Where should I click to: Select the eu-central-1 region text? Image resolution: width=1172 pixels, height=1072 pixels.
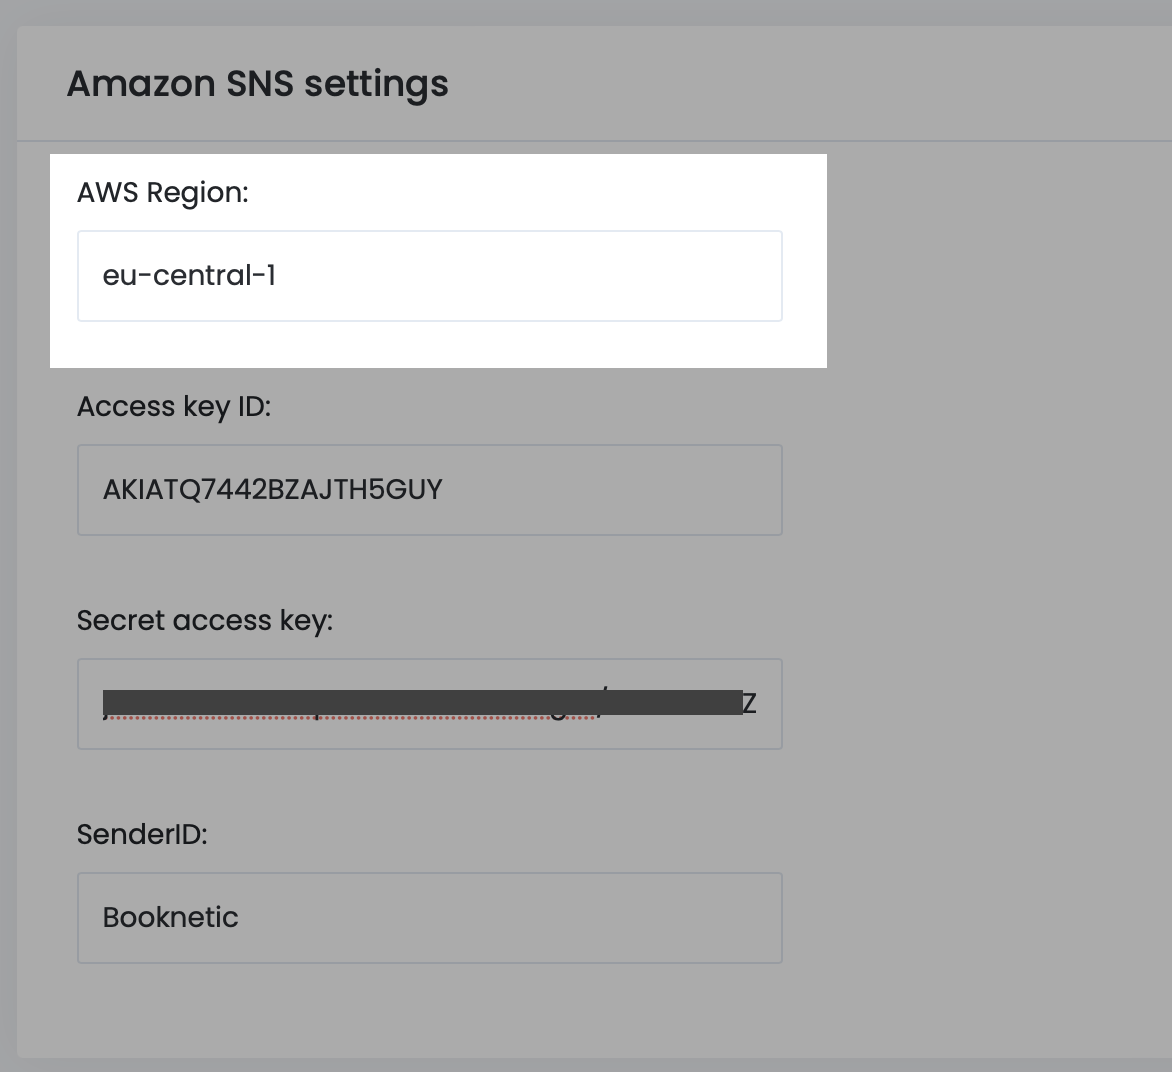pyautogui.click(x=190, y=275)
